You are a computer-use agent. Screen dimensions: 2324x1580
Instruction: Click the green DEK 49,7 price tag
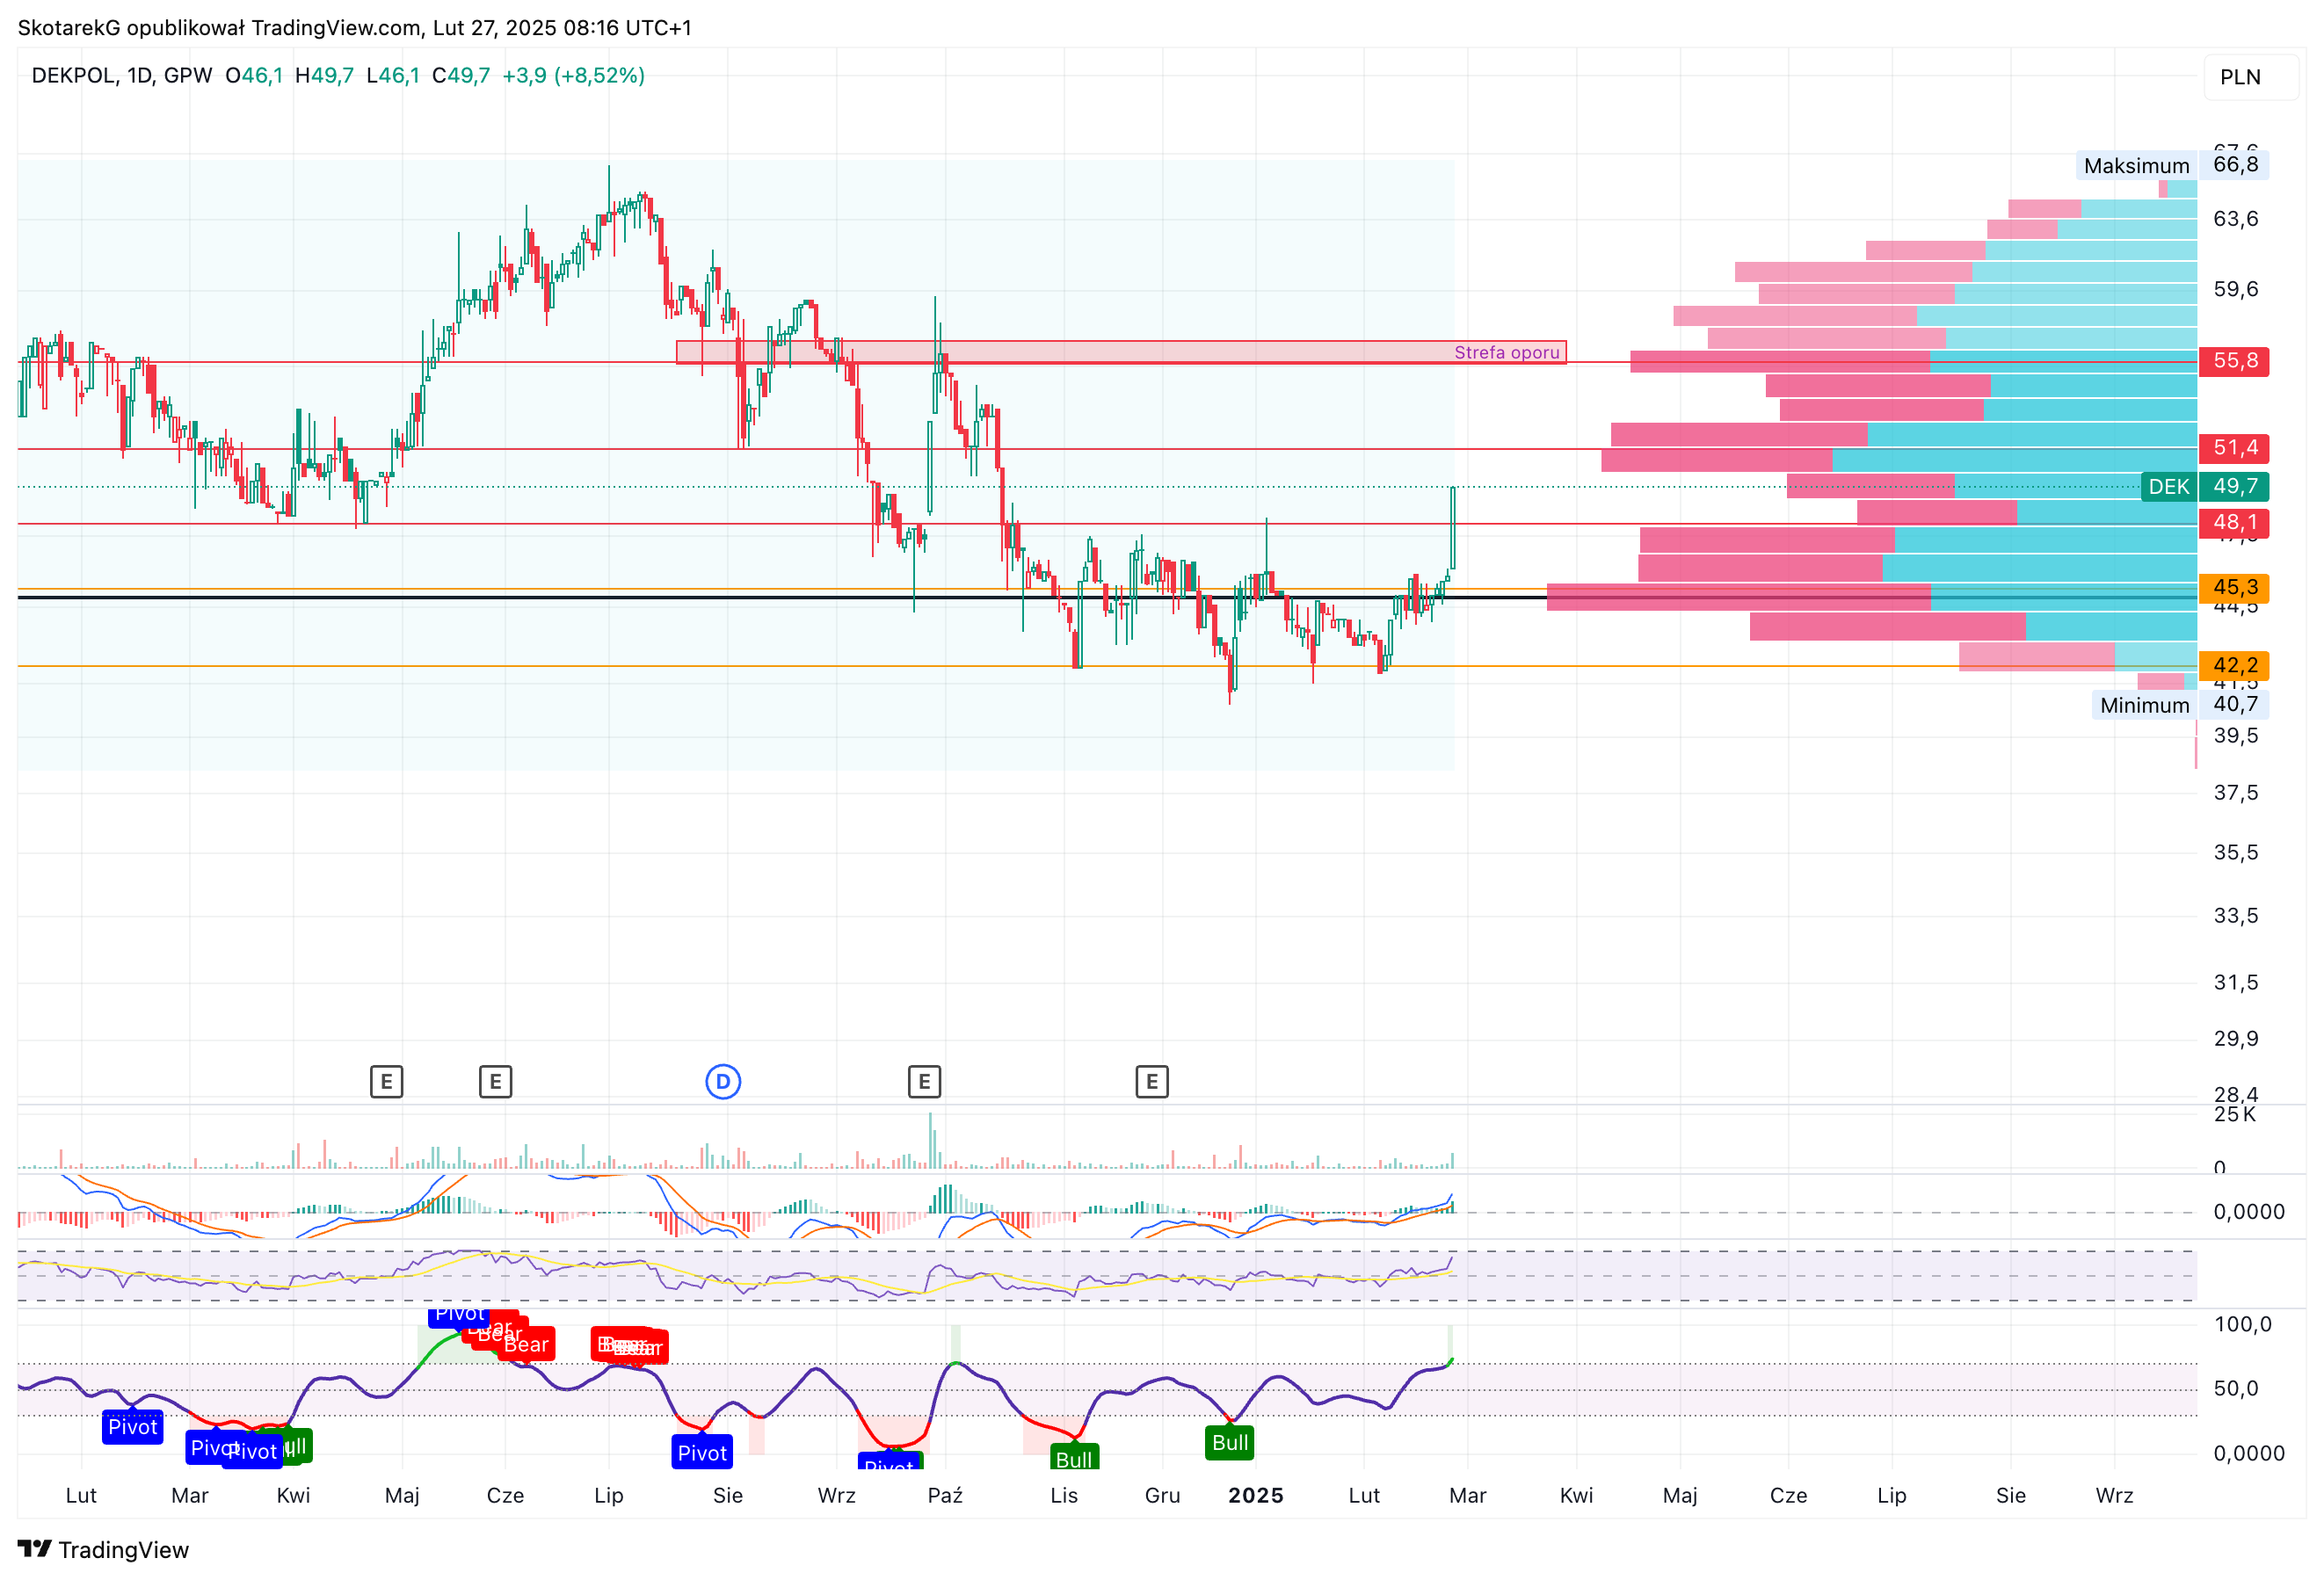pos(2205,487)
